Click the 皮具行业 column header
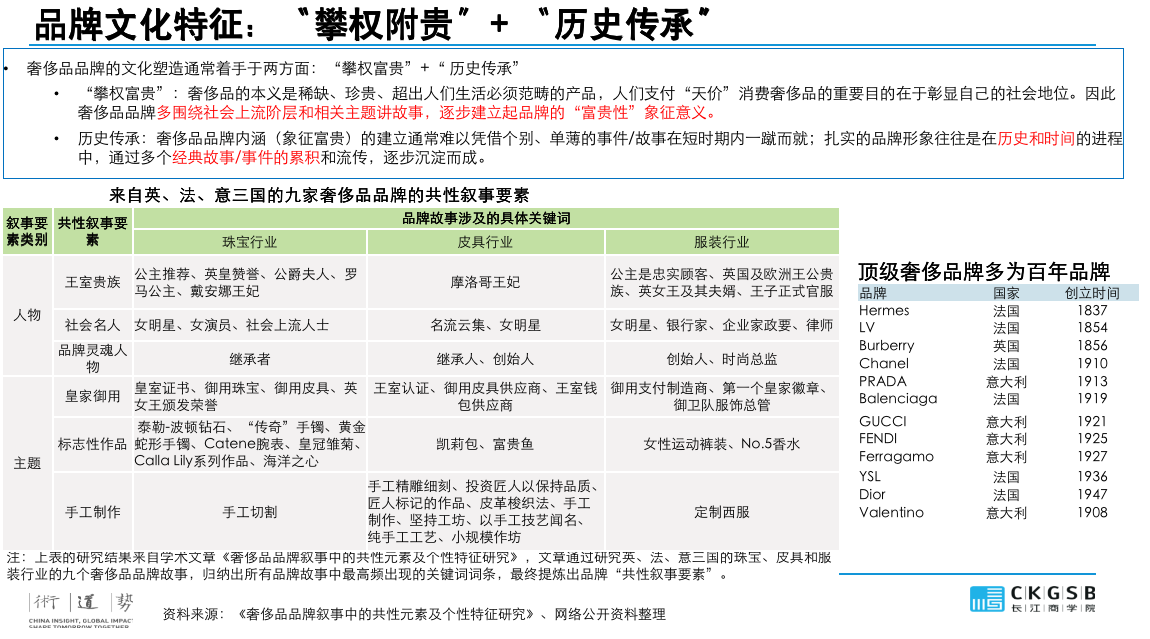This screenshot has height=639, width=1150. [x=485, y=242]
